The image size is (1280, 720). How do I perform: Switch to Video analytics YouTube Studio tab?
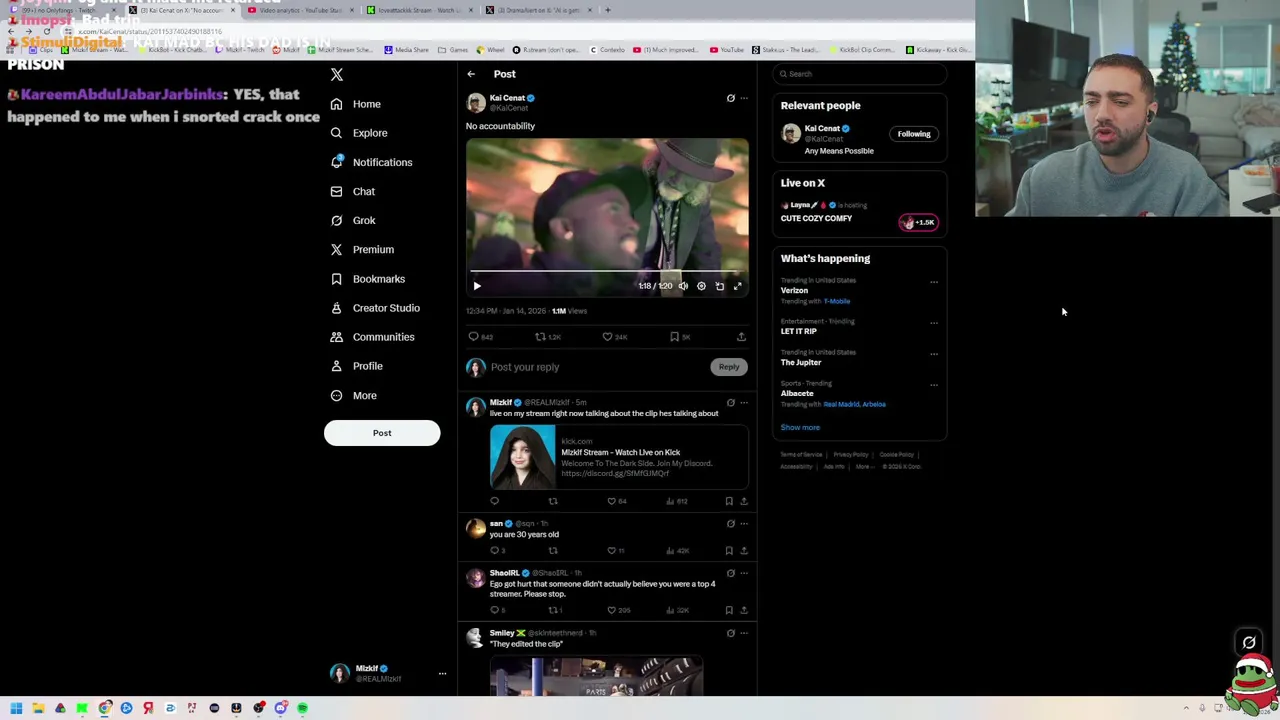300,10
